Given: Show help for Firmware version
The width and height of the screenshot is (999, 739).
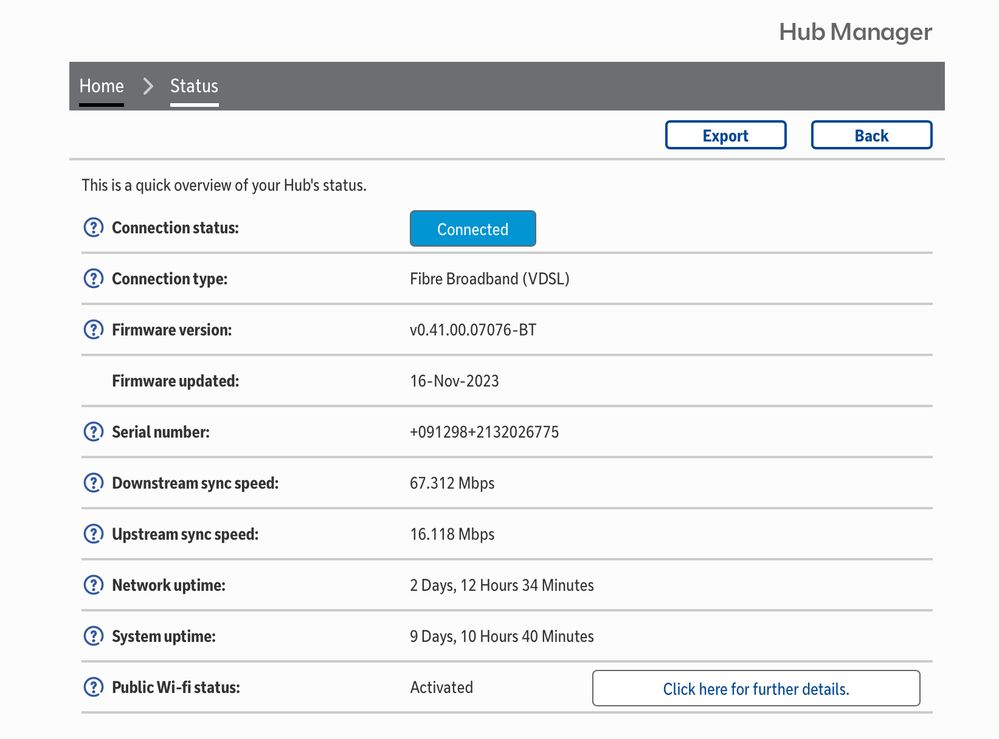Looking at the screenshot, I should [x=93, y=330].
